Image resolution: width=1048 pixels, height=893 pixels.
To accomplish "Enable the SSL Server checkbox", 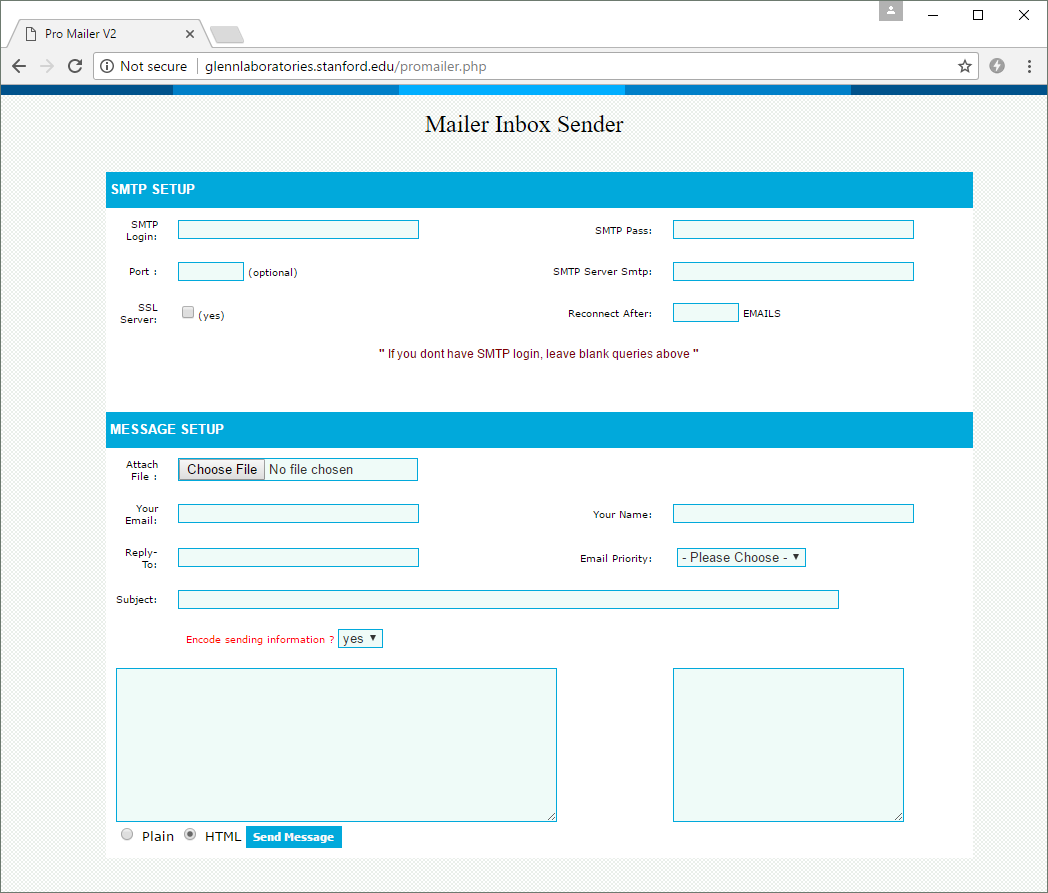I will click(x=188, y=312).
